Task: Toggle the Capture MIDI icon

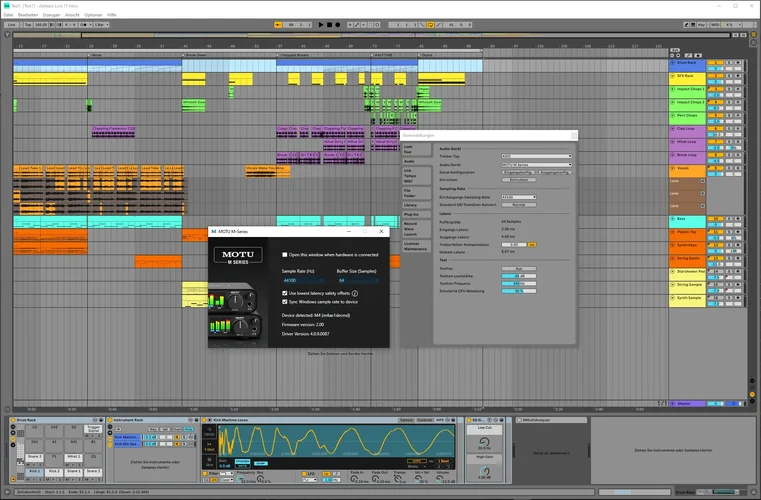Action: click(x=371, y=25)
